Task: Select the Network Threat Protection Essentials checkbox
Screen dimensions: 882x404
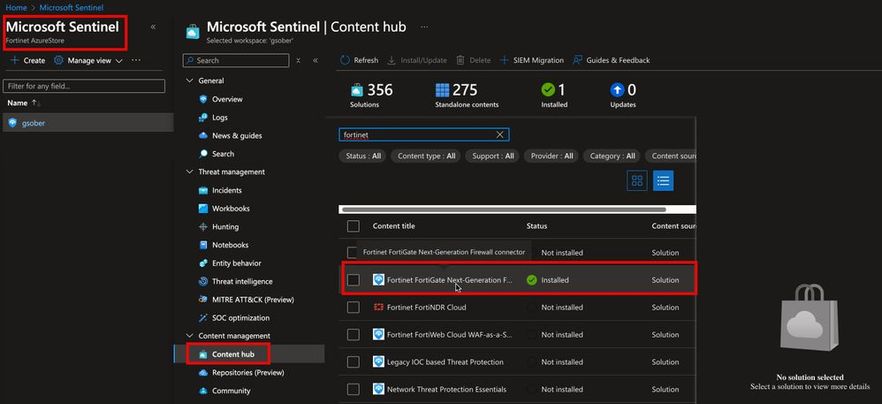Action: point(352,389)
